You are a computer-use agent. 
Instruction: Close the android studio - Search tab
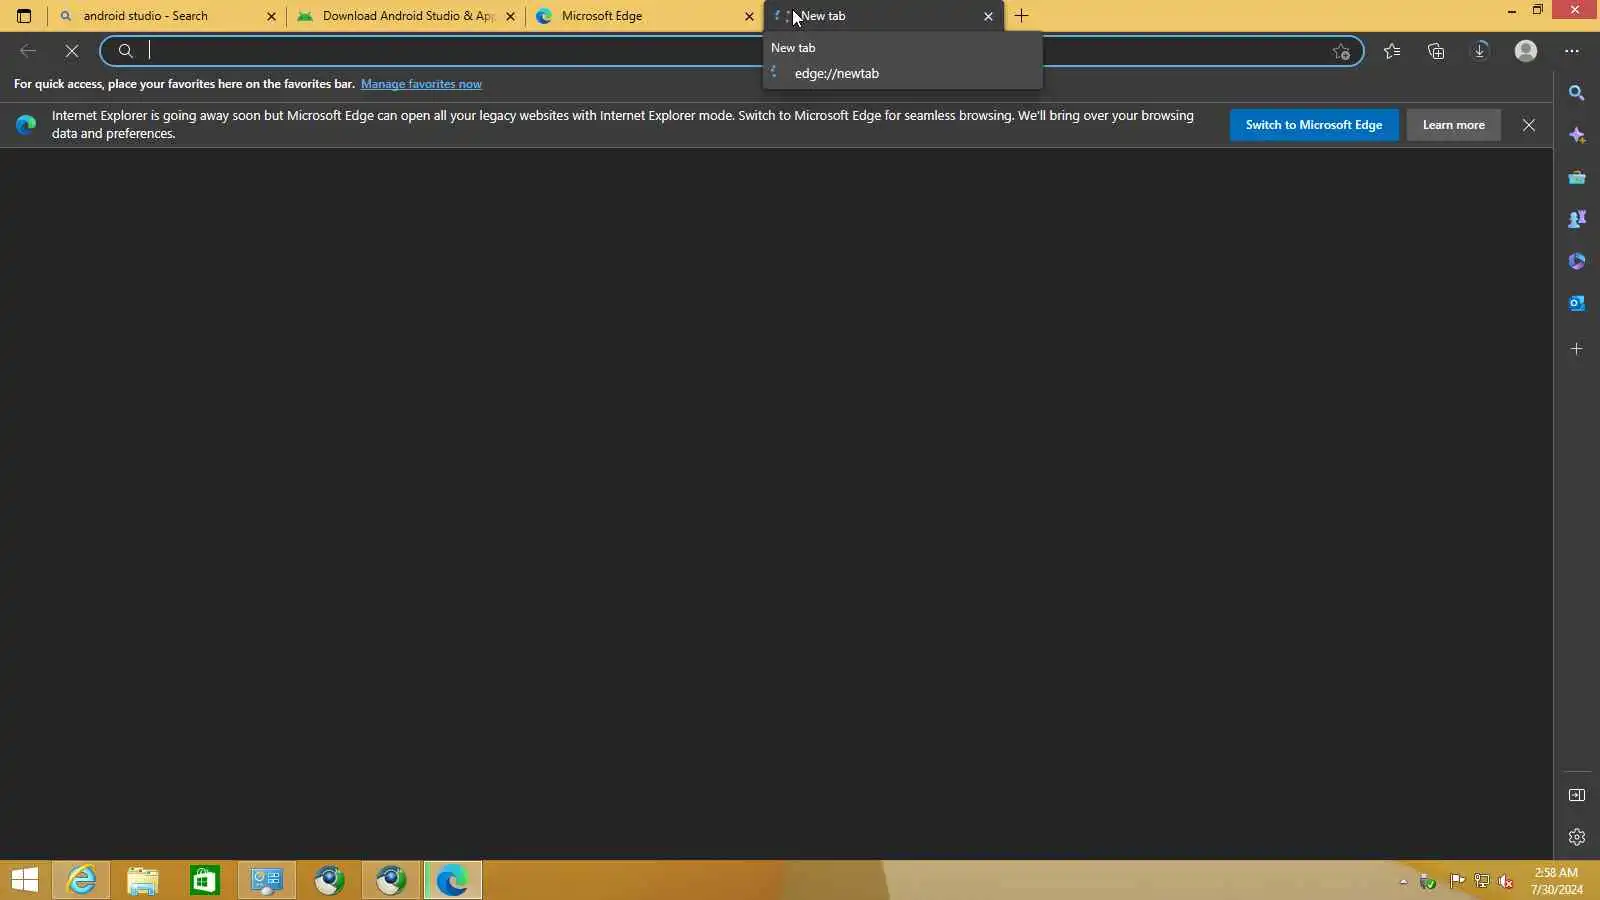271,16
